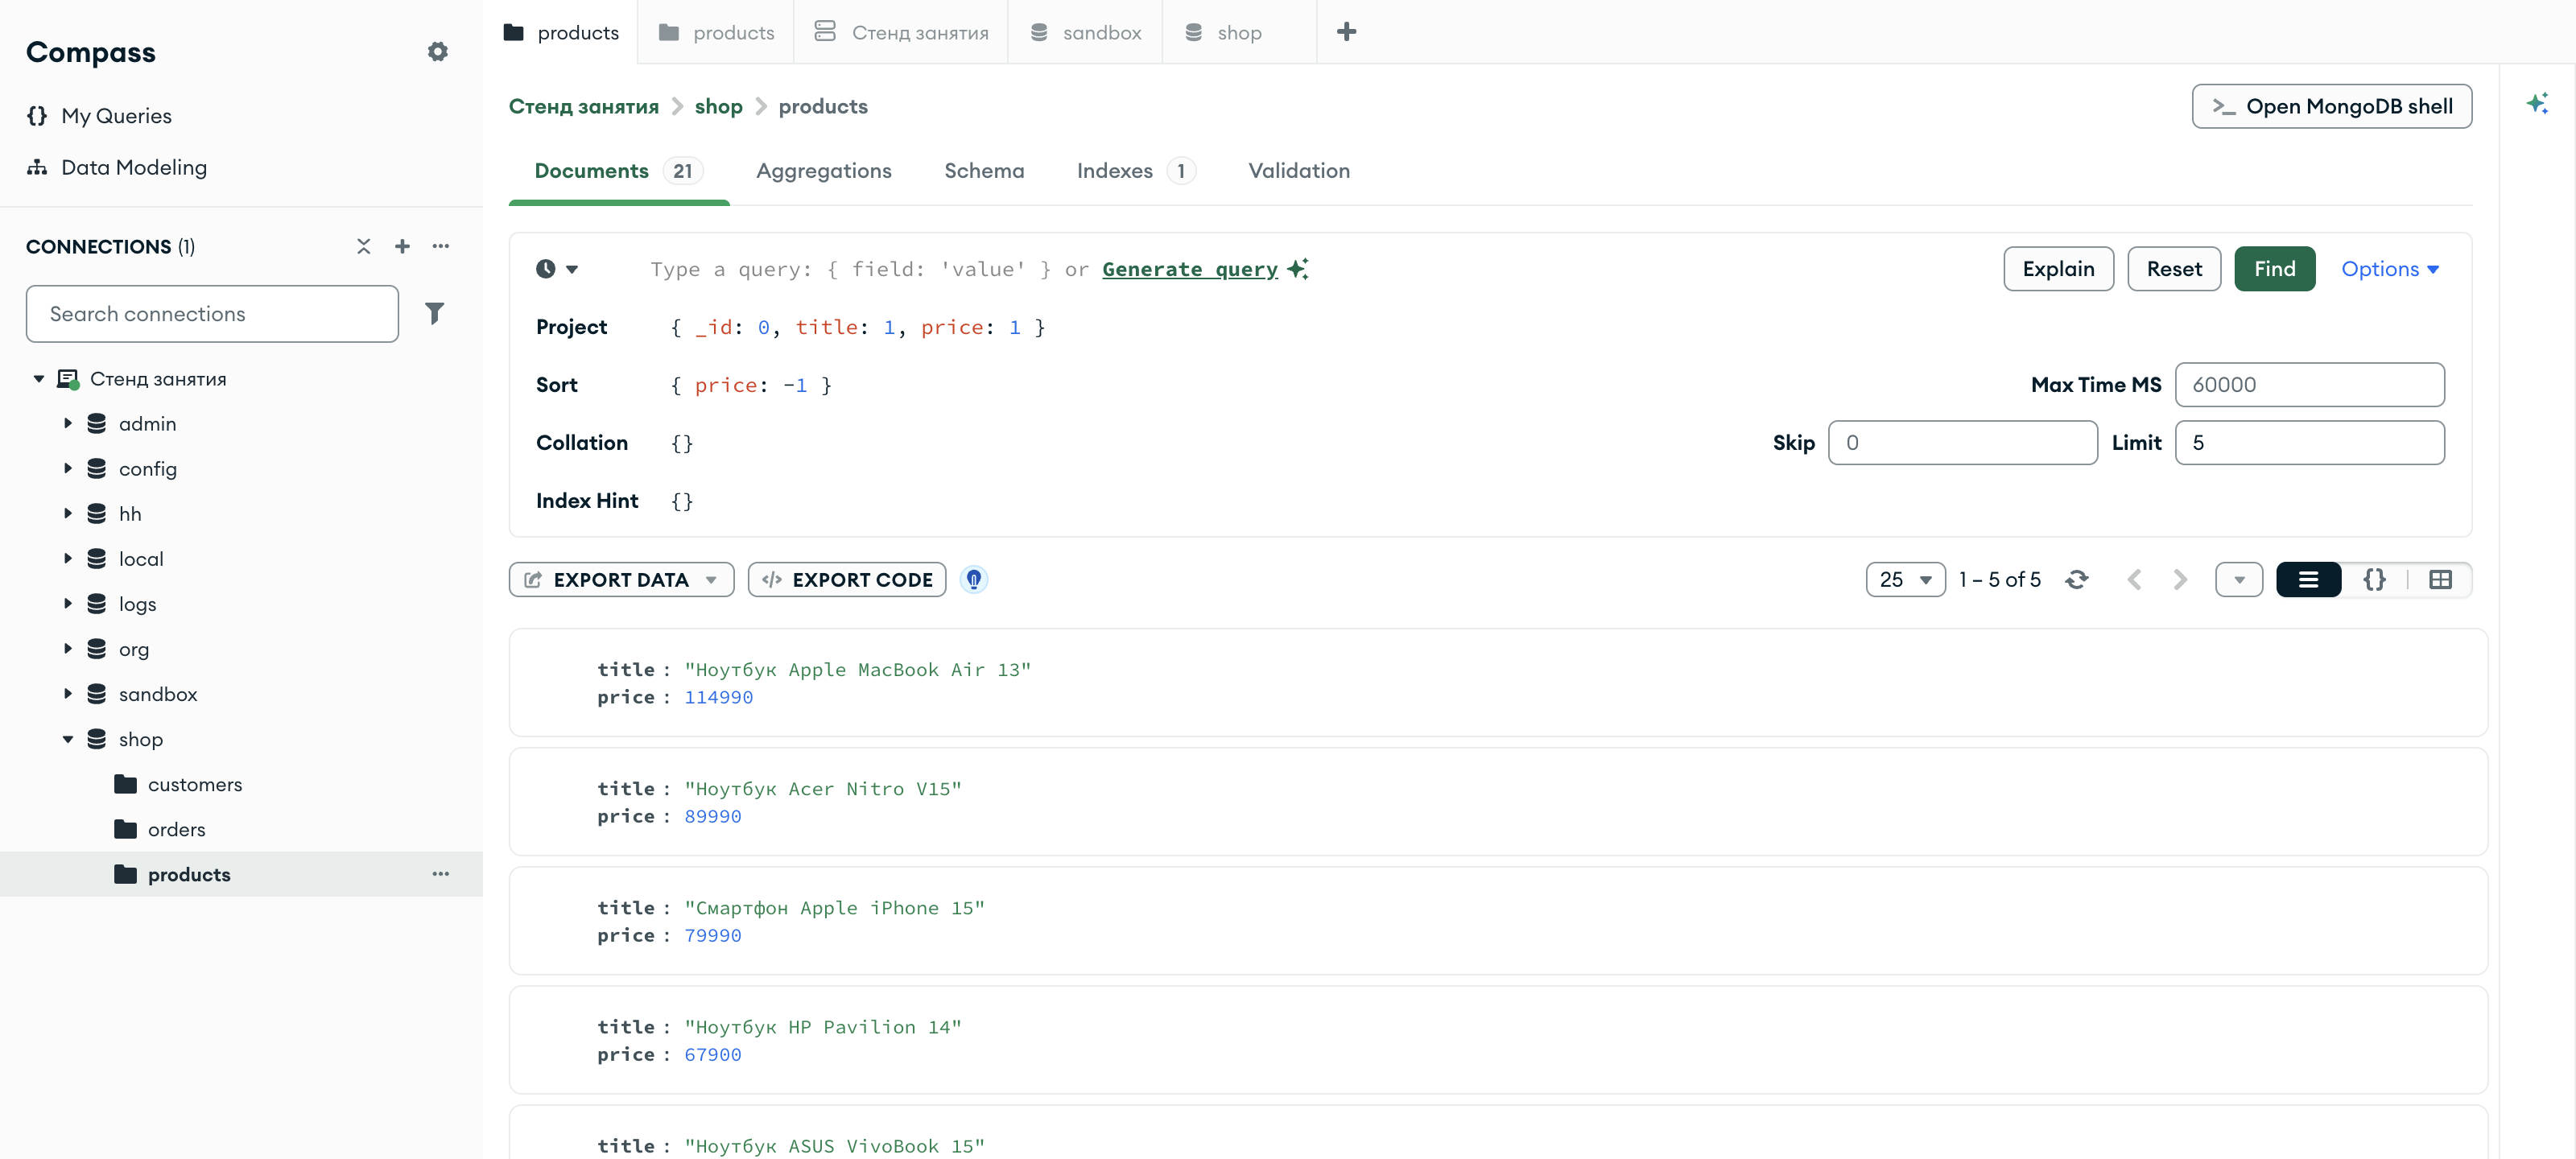Open the orders collection folder
Viewport: 2576px width, 1159px height.
point(177,829)
